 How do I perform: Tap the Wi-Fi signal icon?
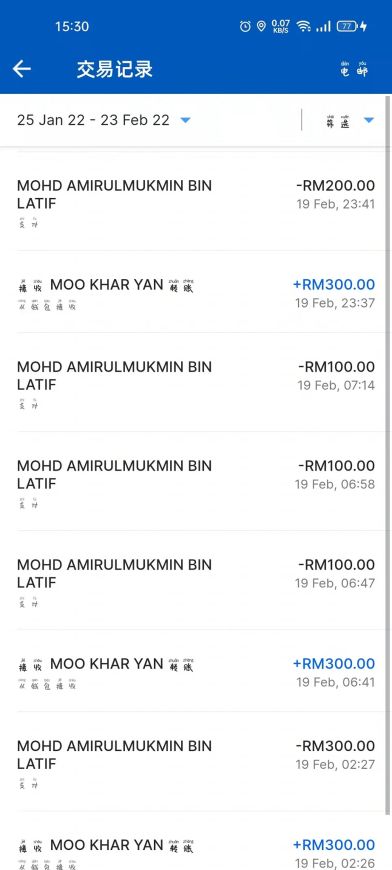tap(303, 26)
